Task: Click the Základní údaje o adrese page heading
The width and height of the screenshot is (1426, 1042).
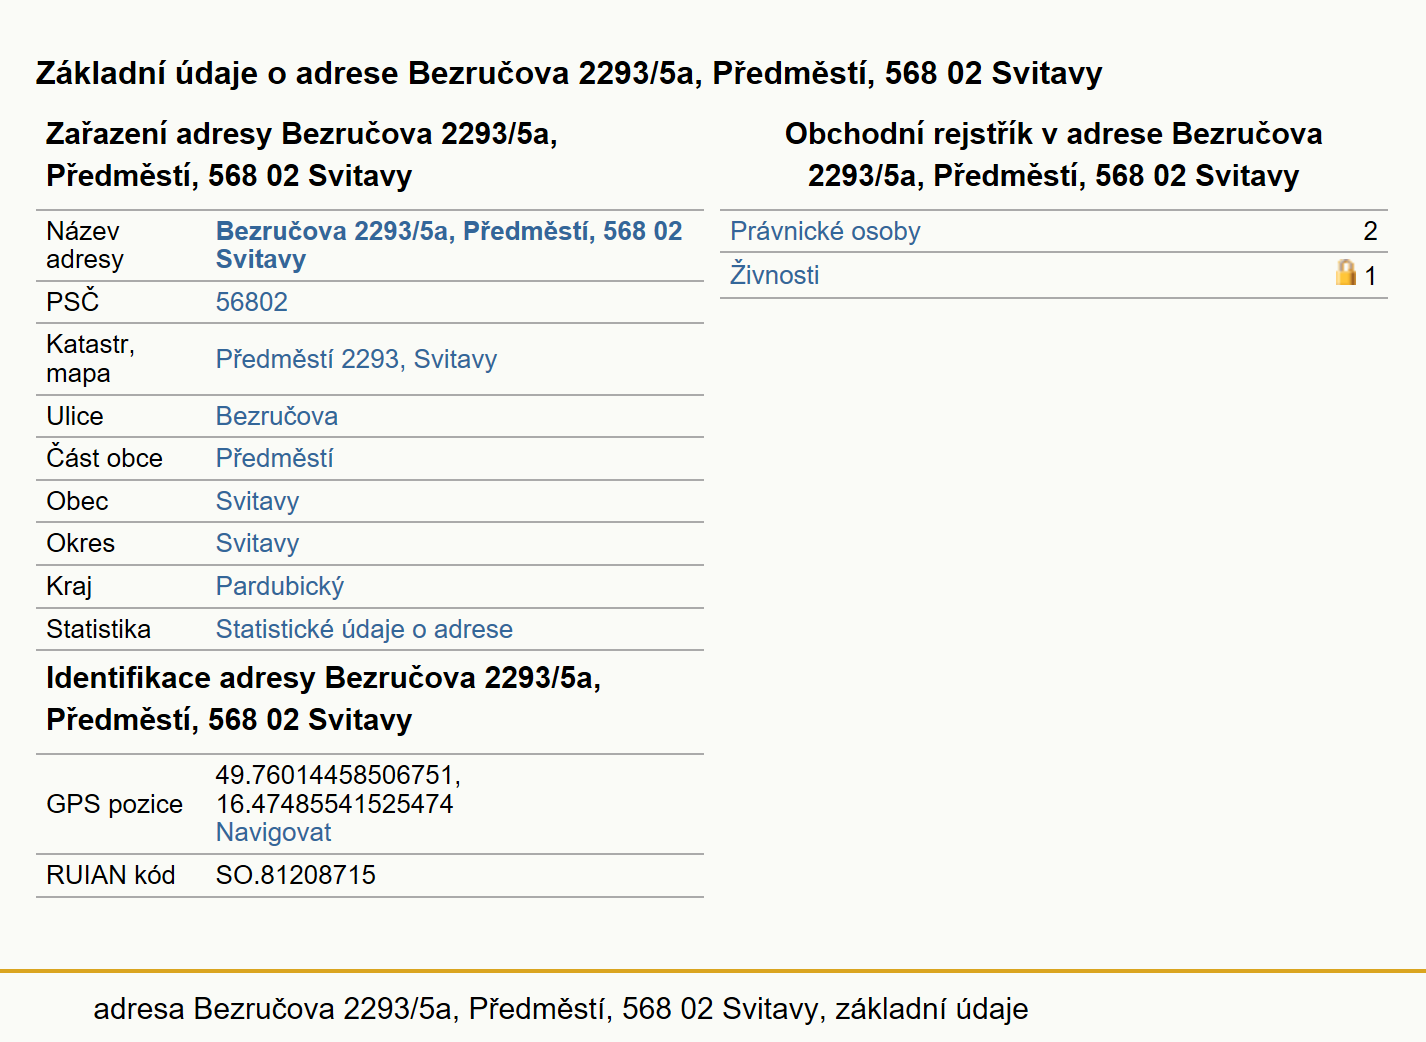Action: click(x=569, y=73)
